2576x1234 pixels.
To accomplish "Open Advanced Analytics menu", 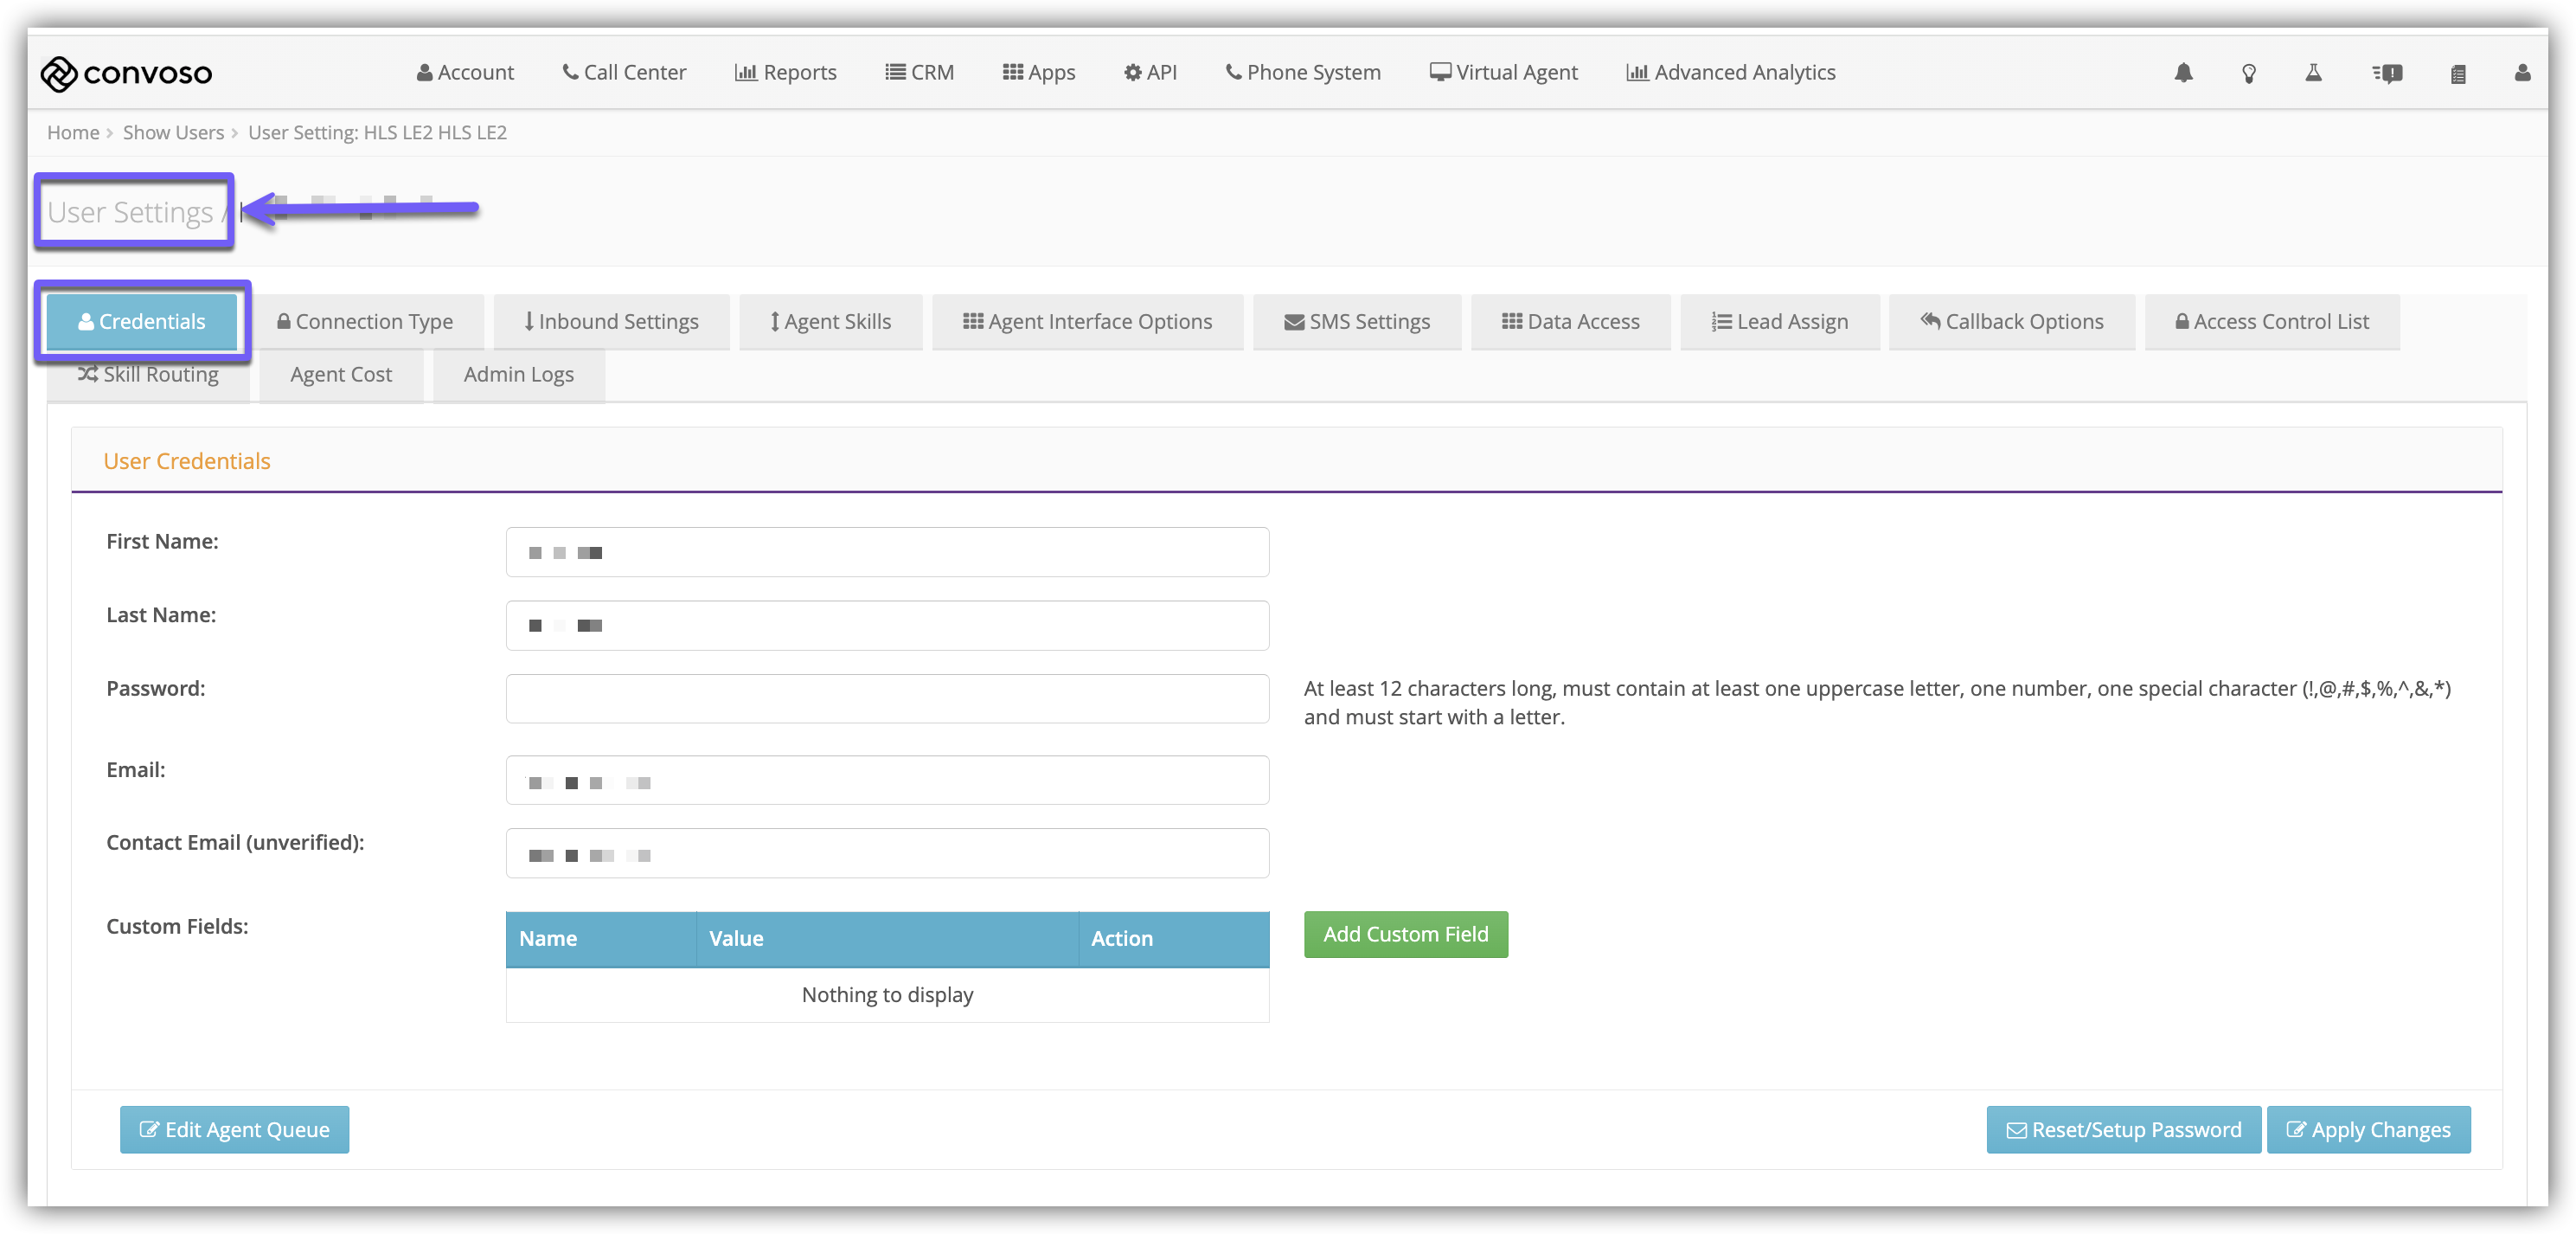I will click(x=1730, y=73).
